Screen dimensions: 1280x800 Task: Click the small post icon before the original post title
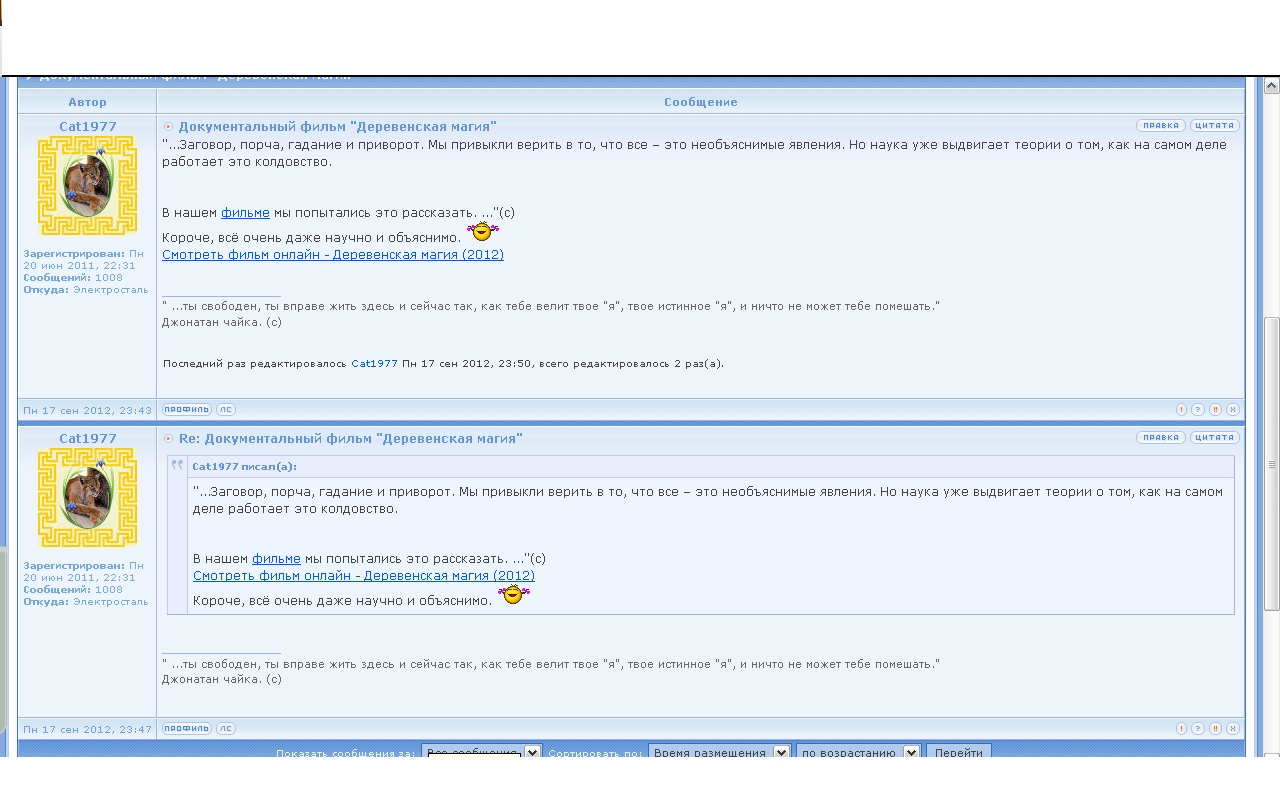(168, 127)
